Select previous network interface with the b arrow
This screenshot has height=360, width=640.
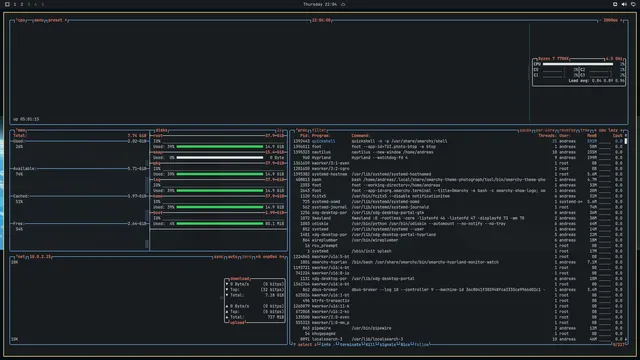point(258,257)
